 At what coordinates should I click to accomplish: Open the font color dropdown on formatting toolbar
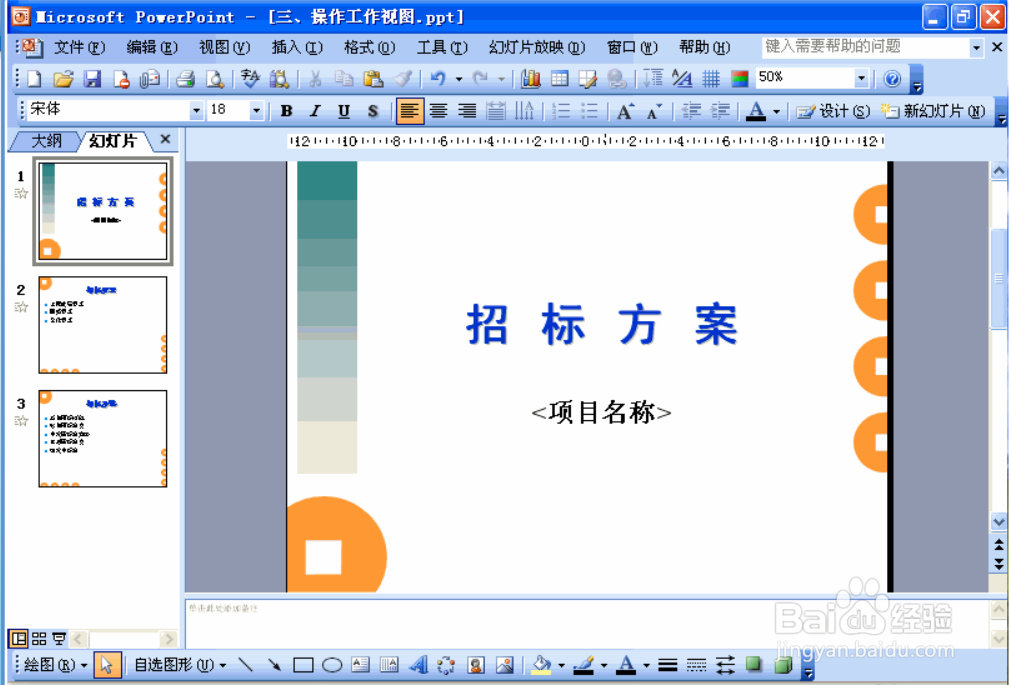pyautogui.click(x=776, y=111)
